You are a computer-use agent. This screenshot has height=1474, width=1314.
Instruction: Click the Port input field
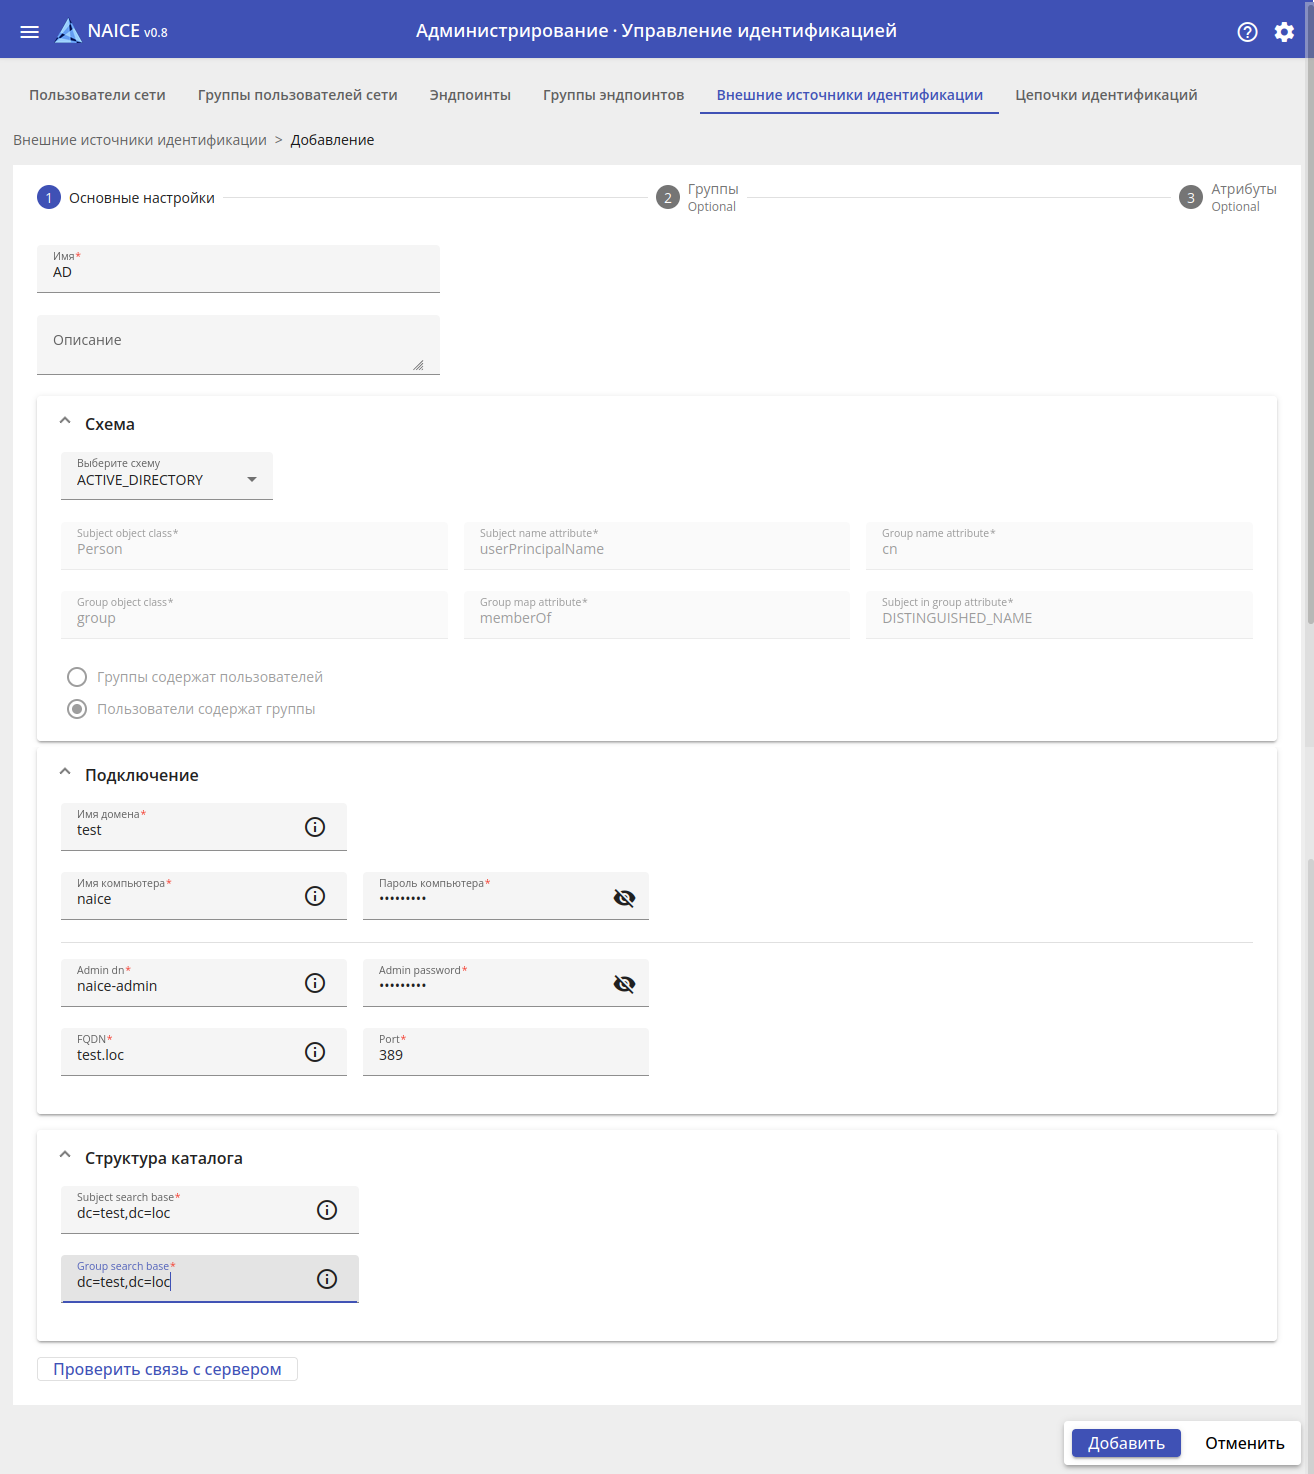point(505,1055)
